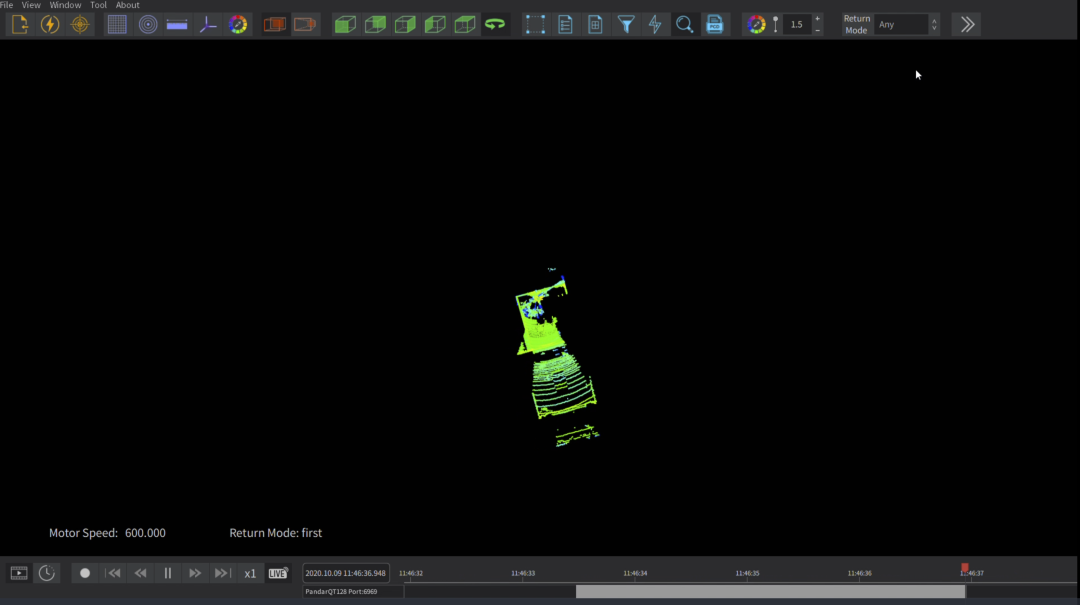1080x605 pixels.
Task: Click the 11:46:33 timeline tick
Action: click(x=523, y=573)
